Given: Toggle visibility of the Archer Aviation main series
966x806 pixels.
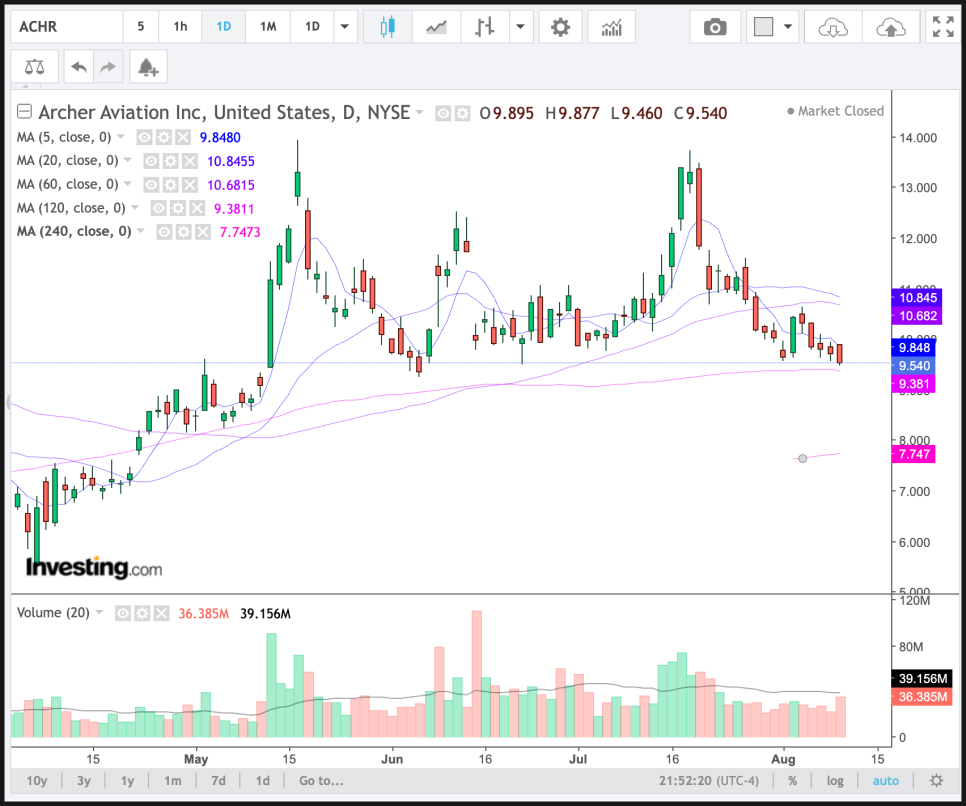Looking at the screenshot, I should 443,113.
